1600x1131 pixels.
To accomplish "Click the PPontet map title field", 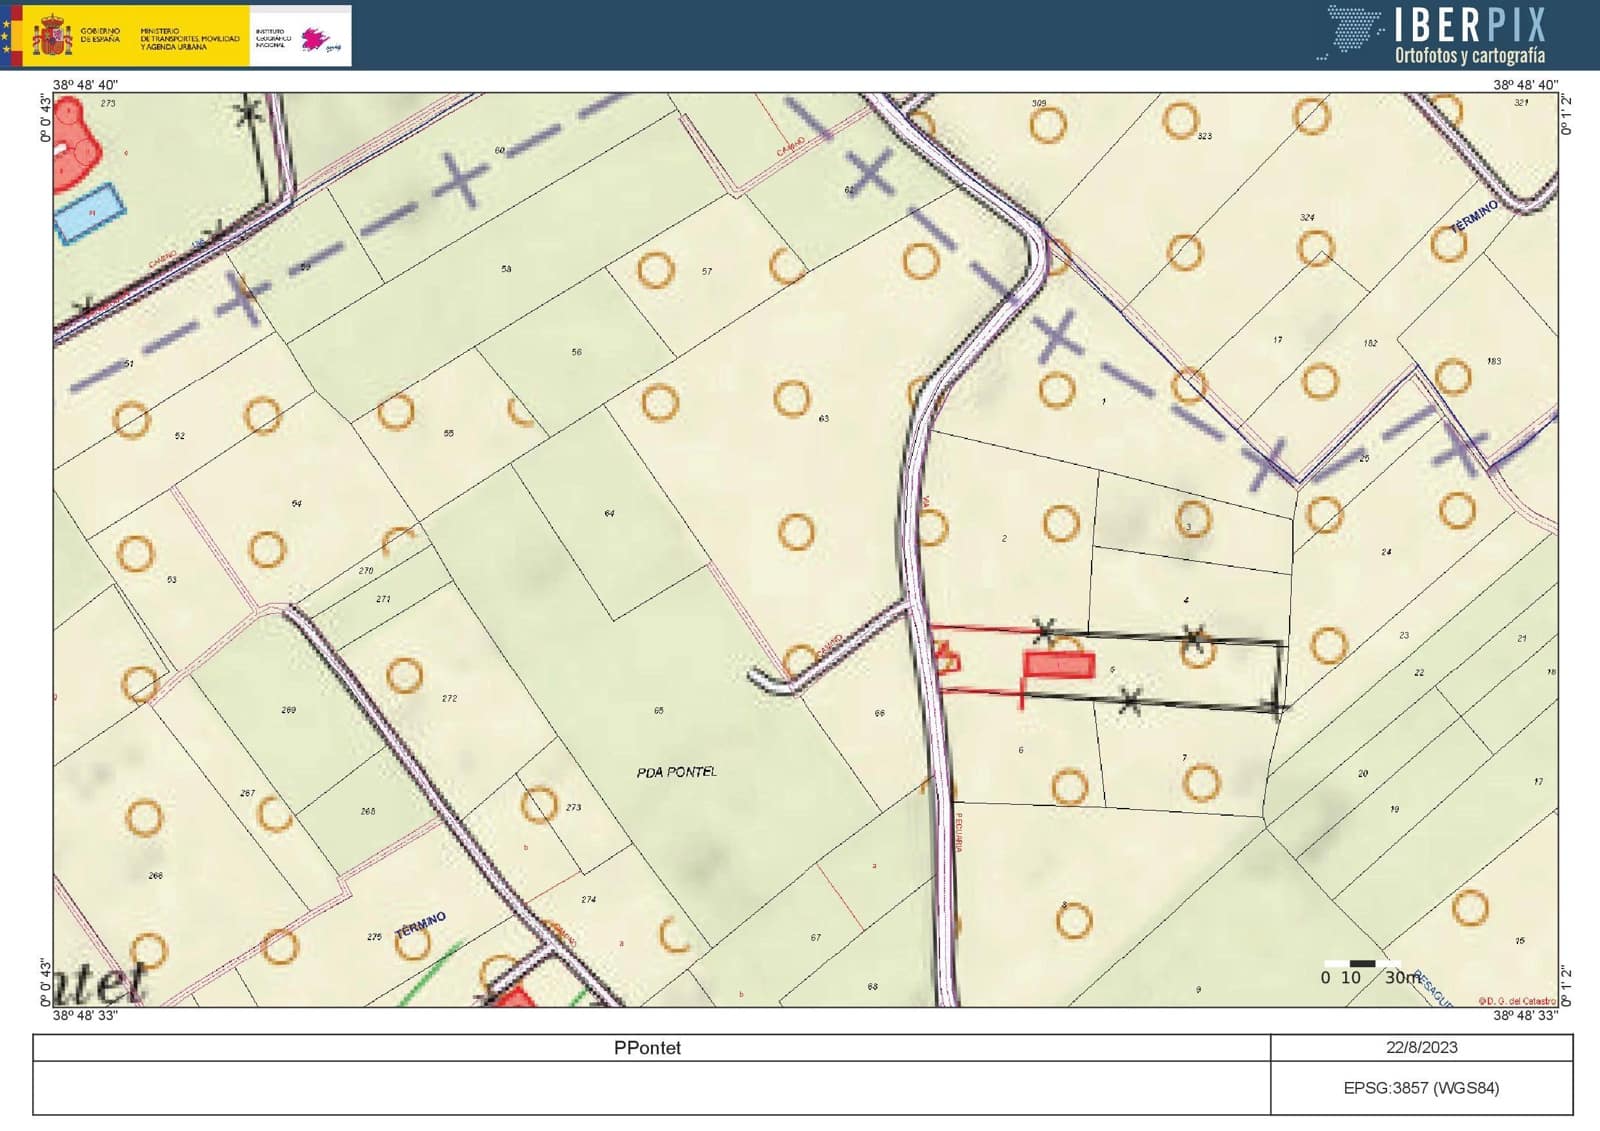I will point(647,1048).
